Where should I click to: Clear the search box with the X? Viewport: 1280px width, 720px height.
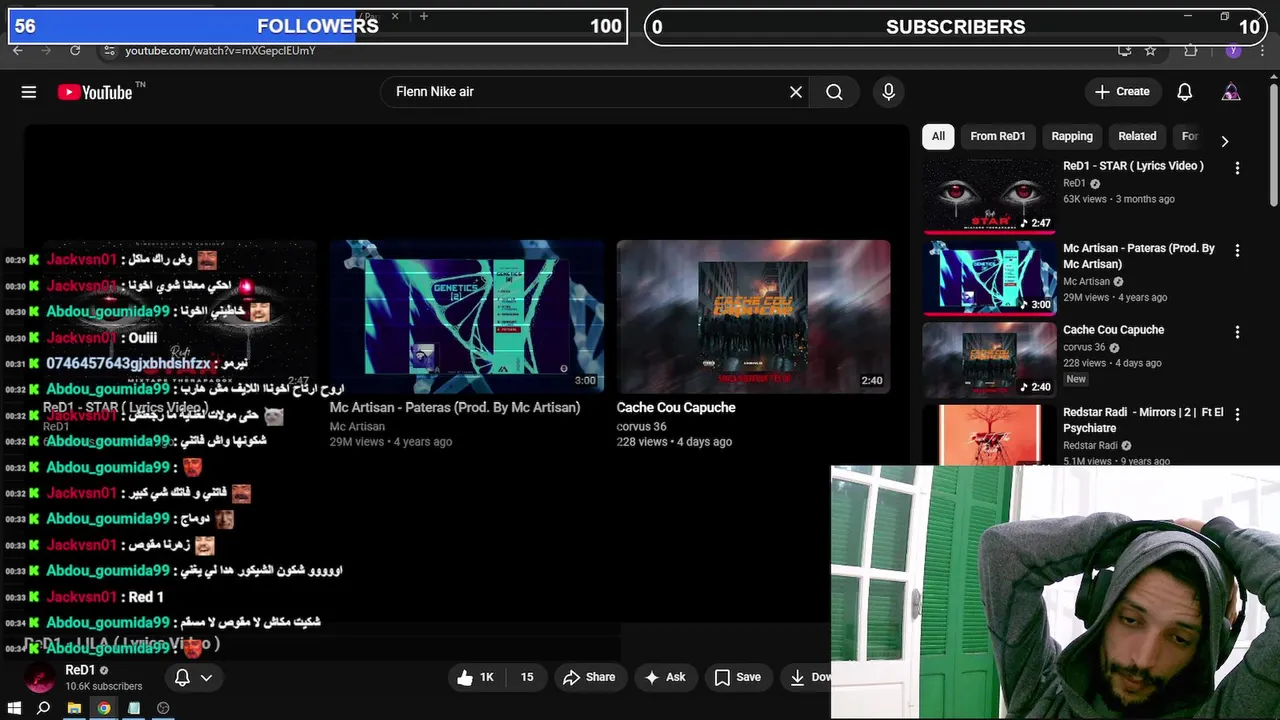pyautogui.click(x=796, y=92)
